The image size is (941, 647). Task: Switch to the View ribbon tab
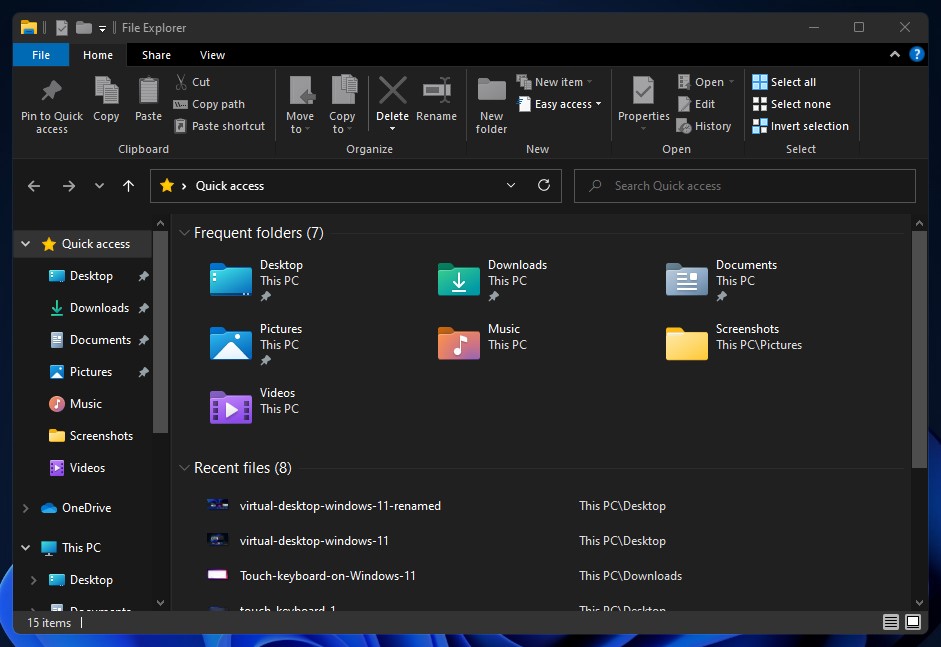(212, 55)
